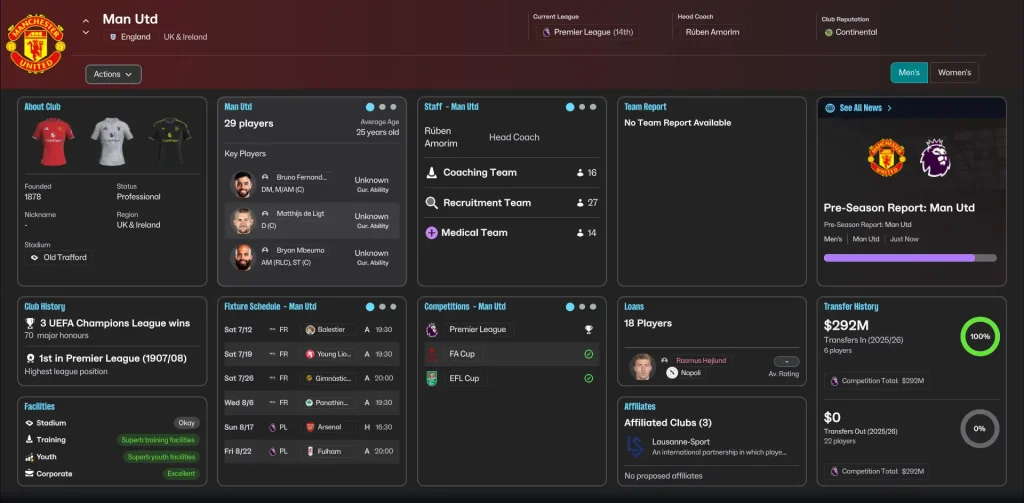Open the Arsenal fixture team chip

click(x=330, y=427)
